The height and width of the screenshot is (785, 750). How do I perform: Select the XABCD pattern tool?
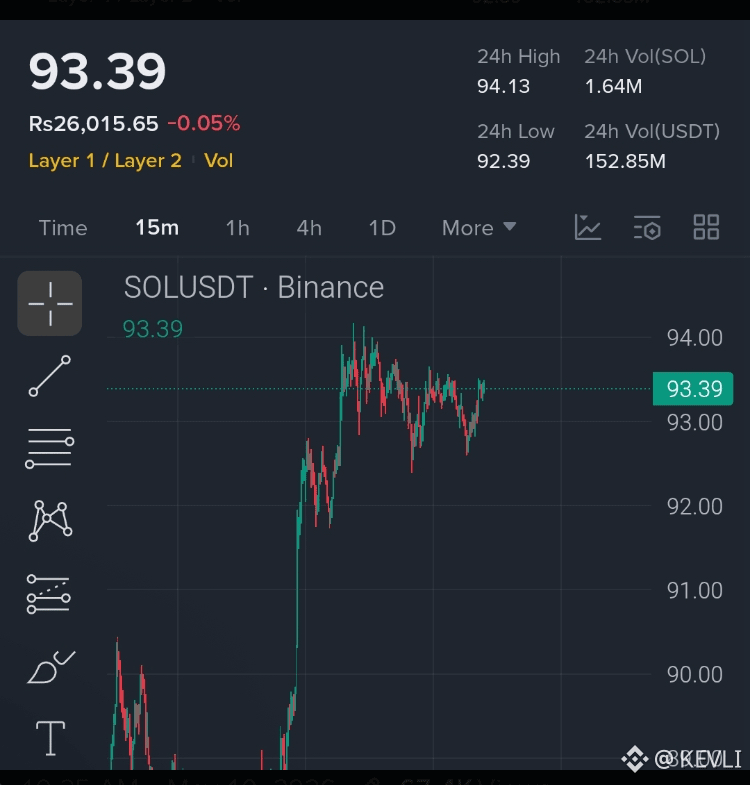[x=50, y=521]
